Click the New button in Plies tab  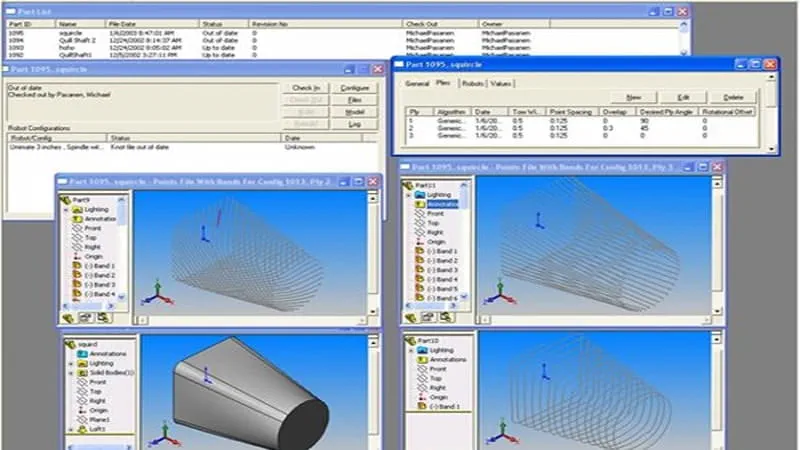pyautogui.click(x=633, y=97)
